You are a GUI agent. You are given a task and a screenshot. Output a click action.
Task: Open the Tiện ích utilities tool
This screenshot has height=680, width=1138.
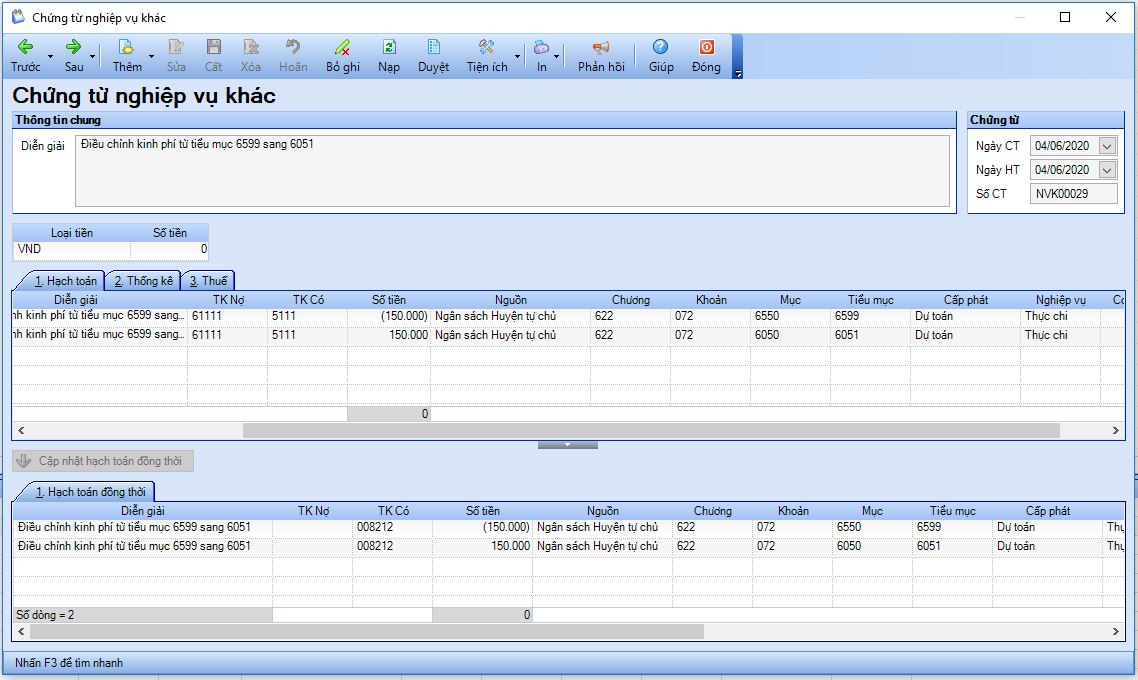tap(487, 55)
